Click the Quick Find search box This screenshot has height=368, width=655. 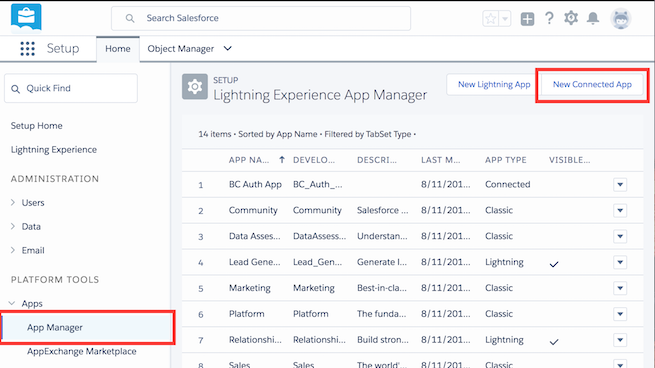tap(71, 88)
